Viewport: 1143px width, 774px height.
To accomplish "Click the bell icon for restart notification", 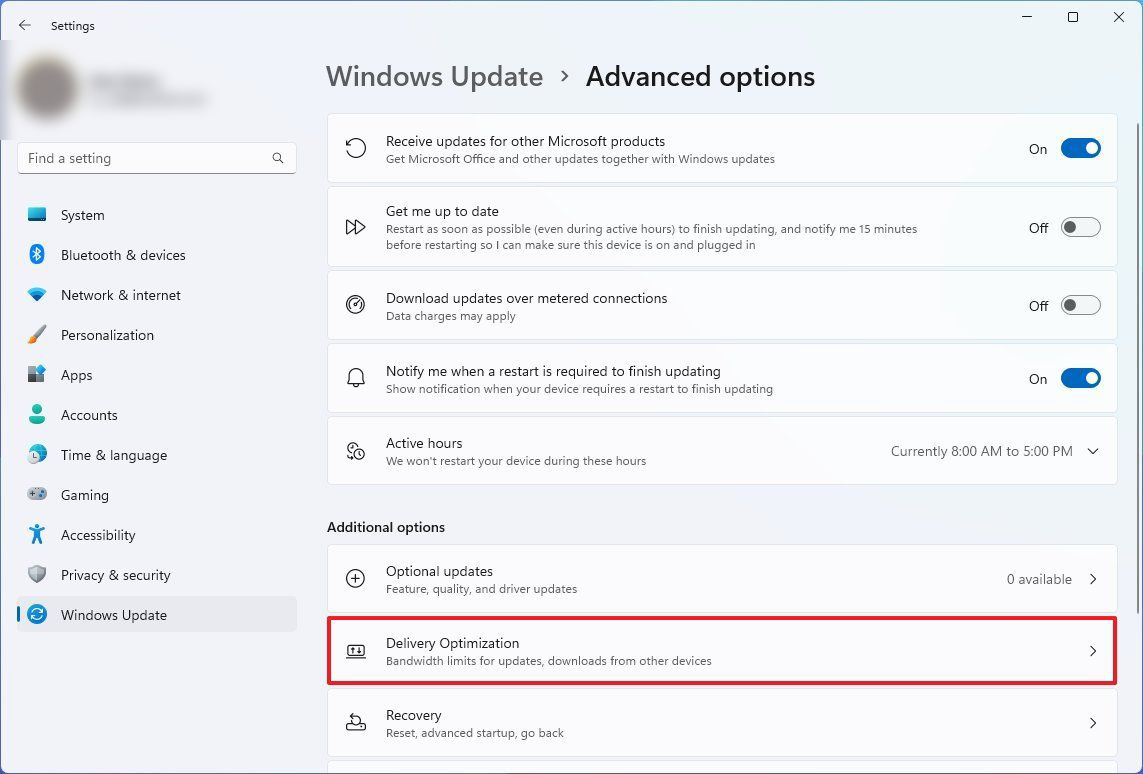I will pyautogui.click(x=356, y=378).
